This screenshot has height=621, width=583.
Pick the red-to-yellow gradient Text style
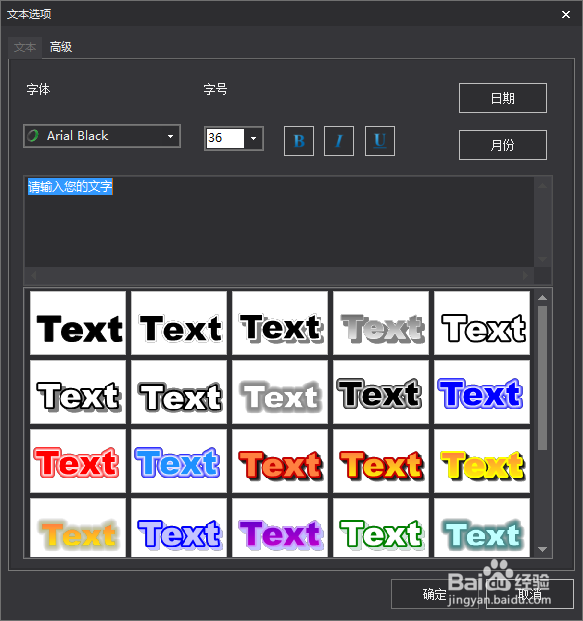pyautogui.click(x=381, y=461)
